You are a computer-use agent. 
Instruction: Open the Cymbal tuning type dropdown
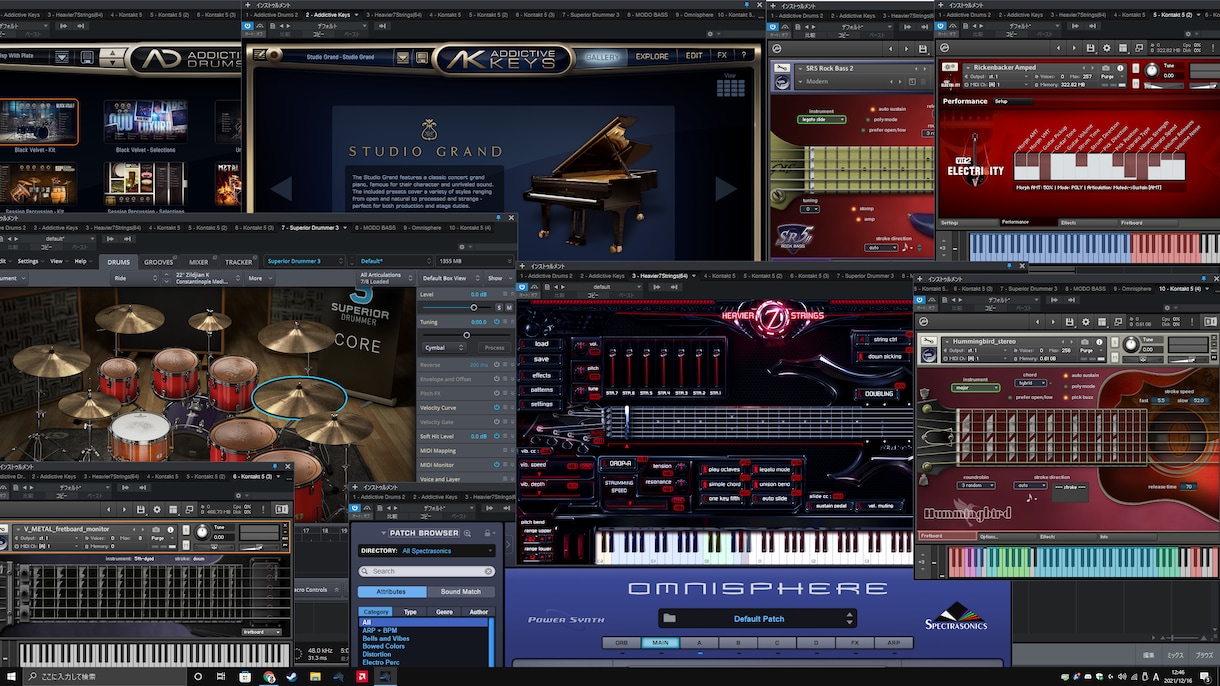[444, 347]
